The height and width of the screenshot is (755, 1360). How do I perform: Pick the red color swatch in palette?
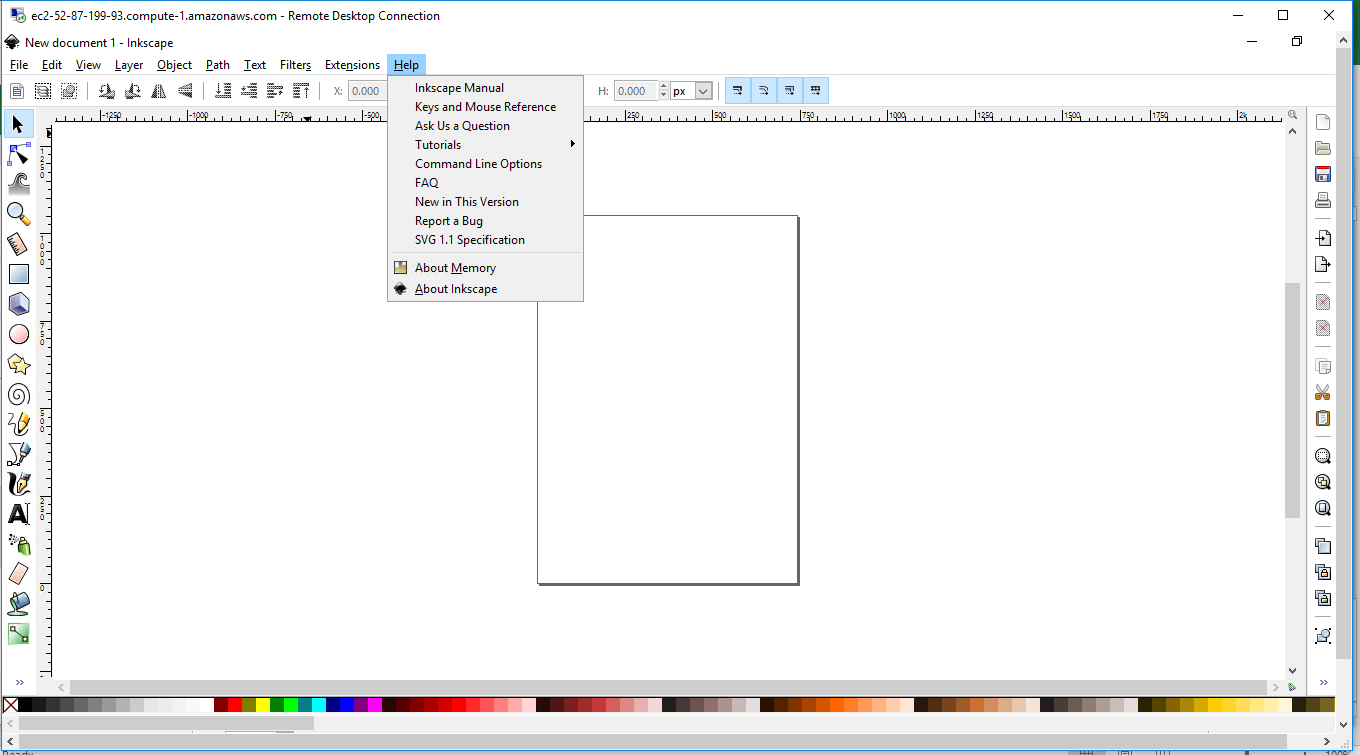(235, 705)
